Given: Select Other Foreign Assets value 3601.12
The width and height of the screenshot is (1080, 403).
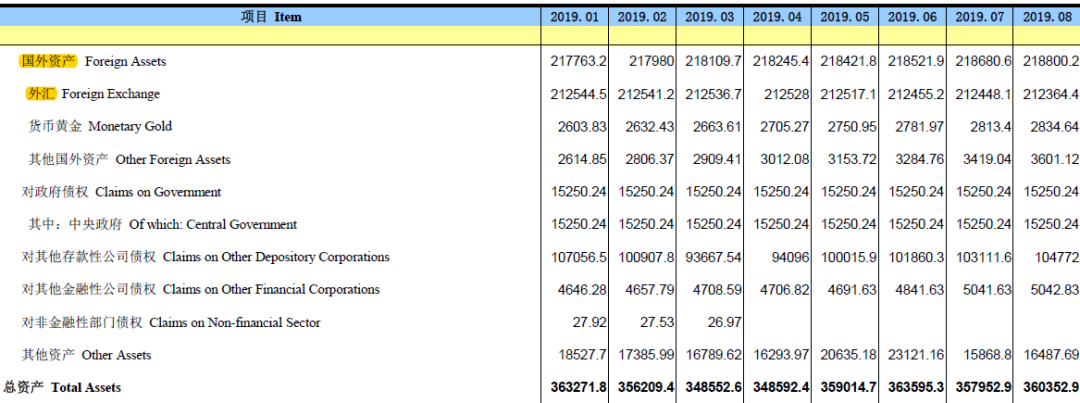Looking at the screenshot, I should coord(1054,159).
